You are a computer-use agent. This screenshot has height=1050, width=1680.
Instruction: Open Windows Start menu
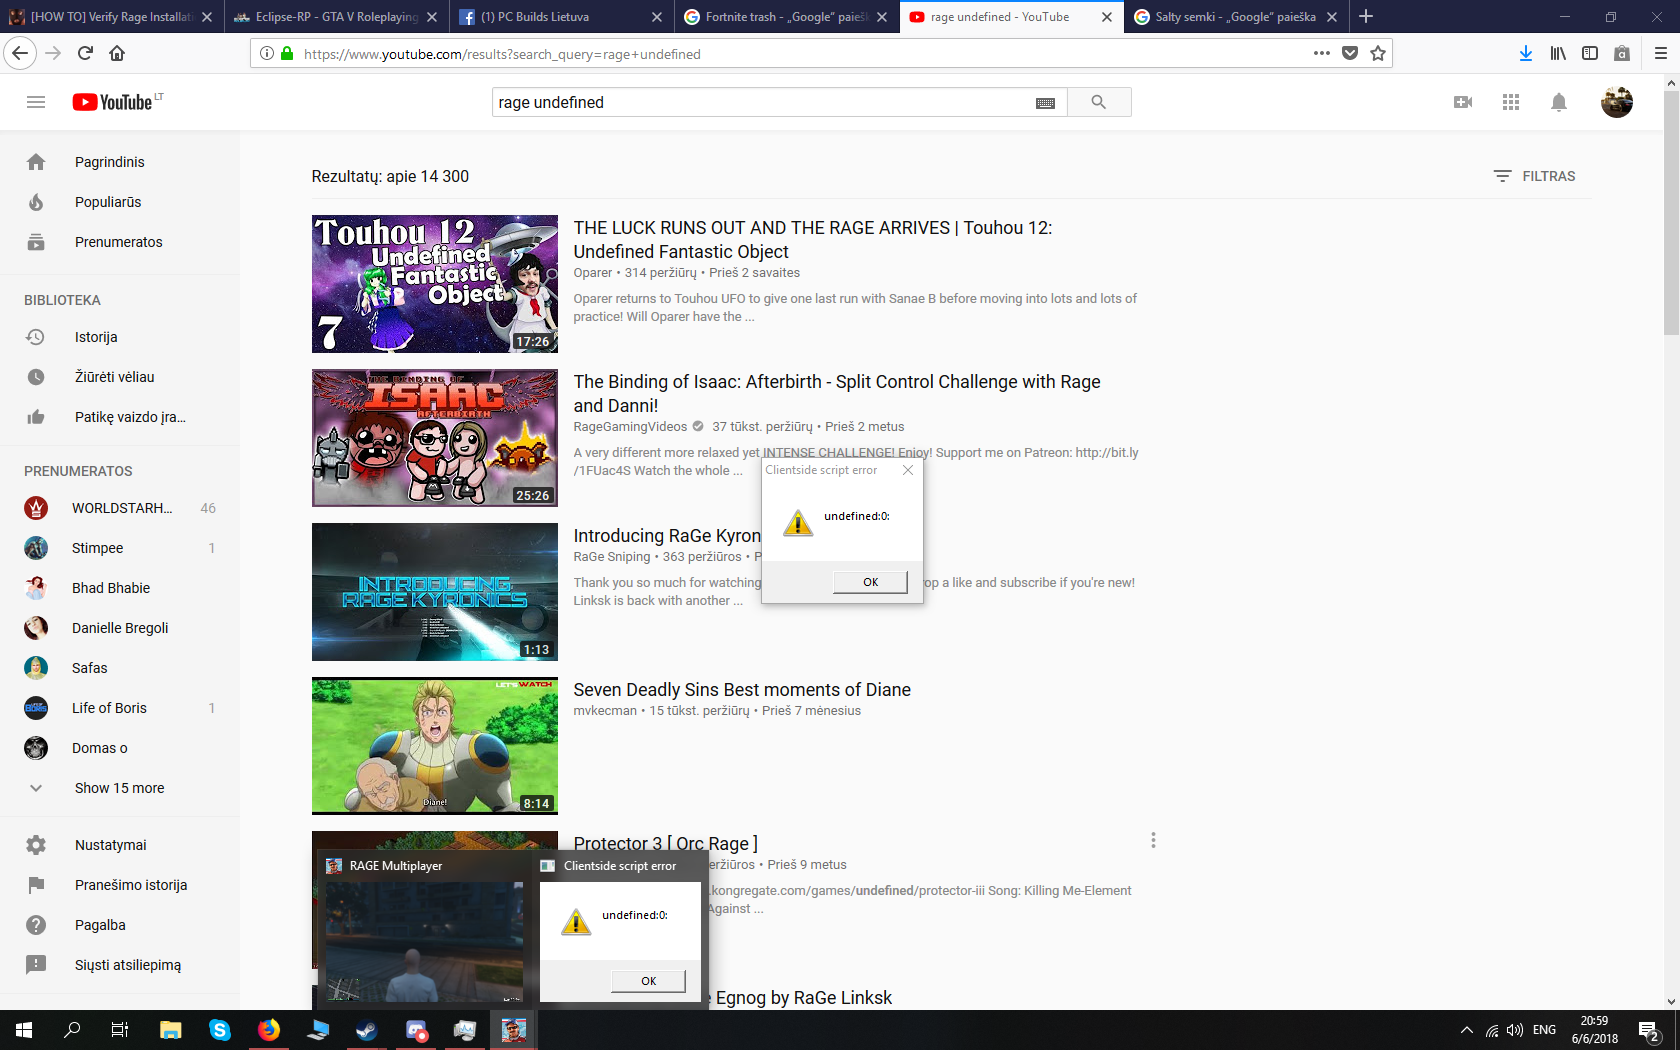point(24,1030)
